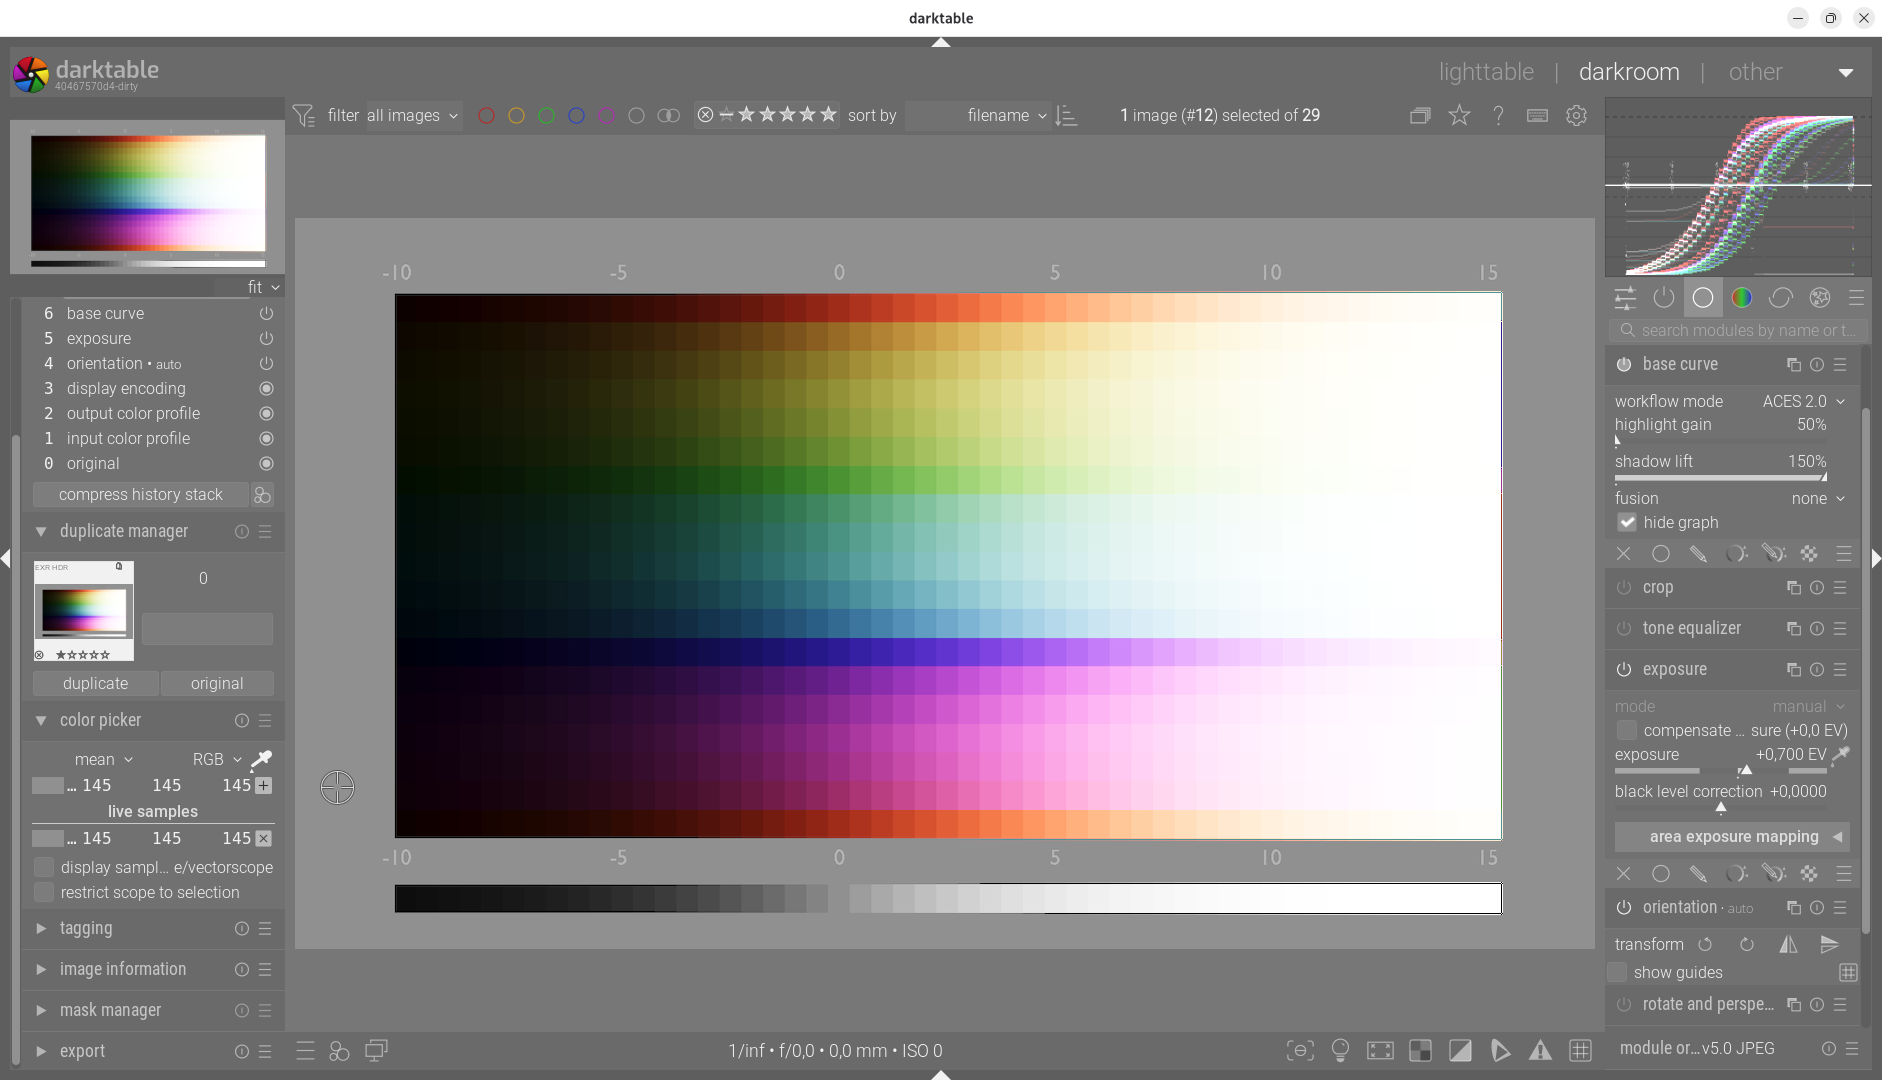Open the other views menu

pyautogui.click(x=1755, y=72)
